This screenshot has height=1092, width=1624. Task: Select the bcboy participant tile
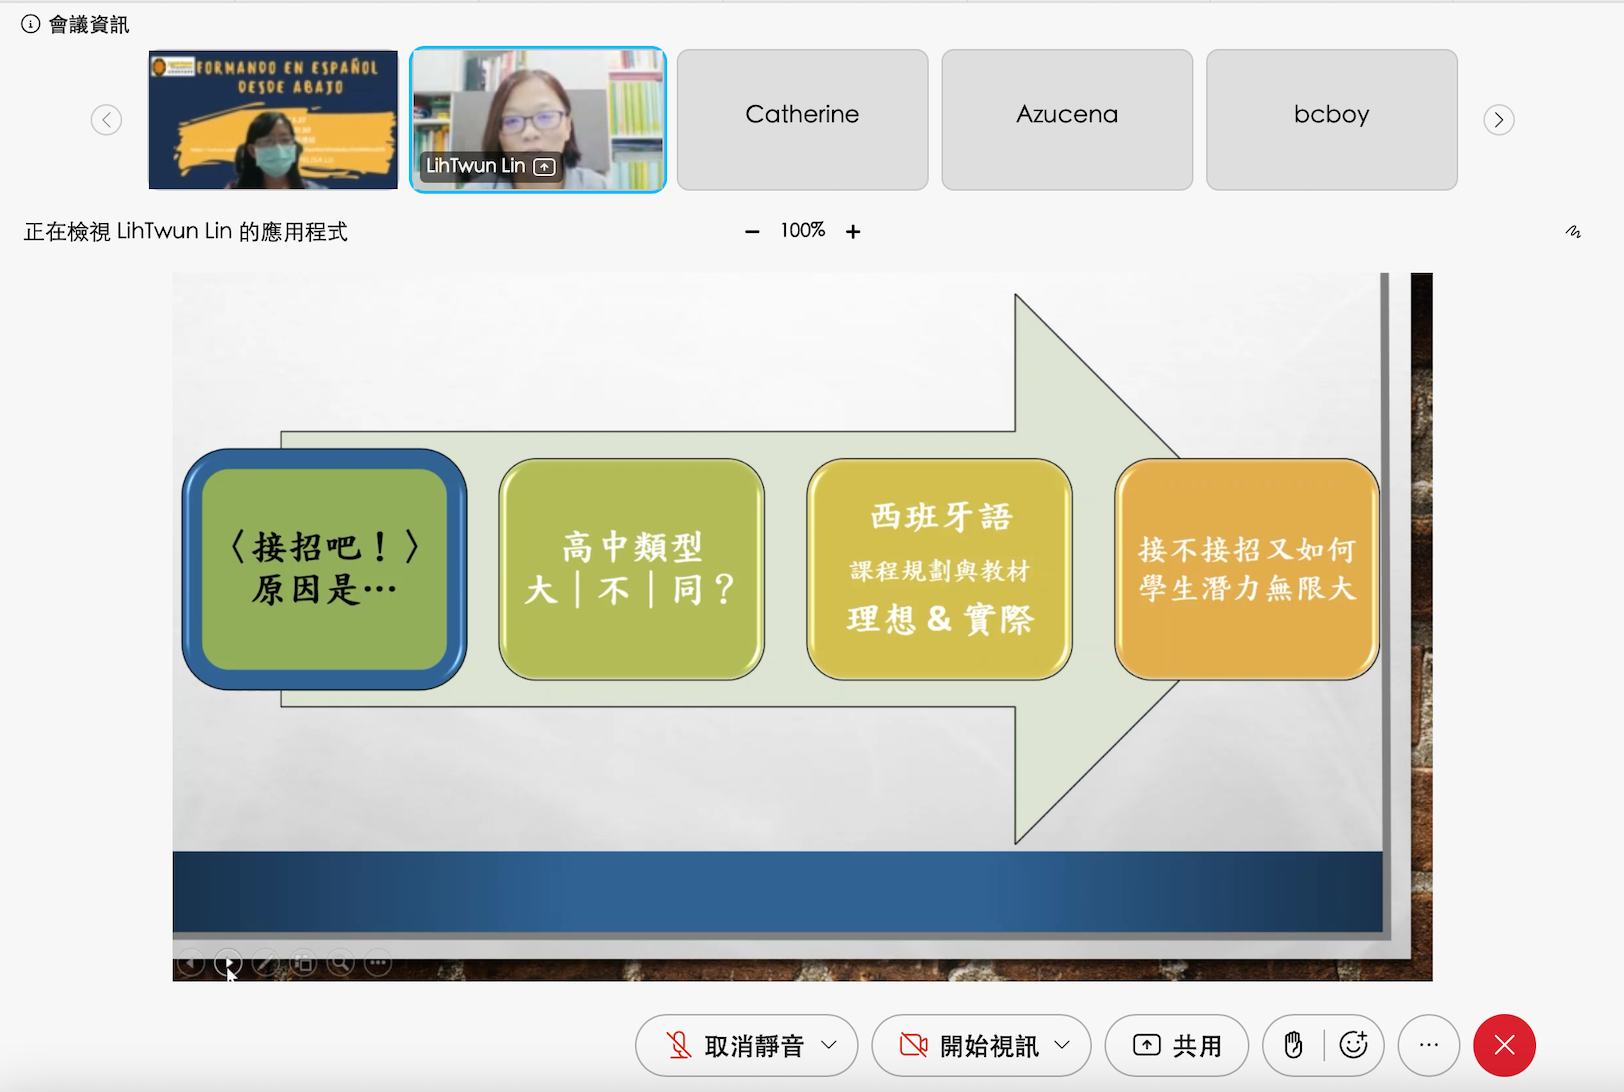coord(1332,120)
